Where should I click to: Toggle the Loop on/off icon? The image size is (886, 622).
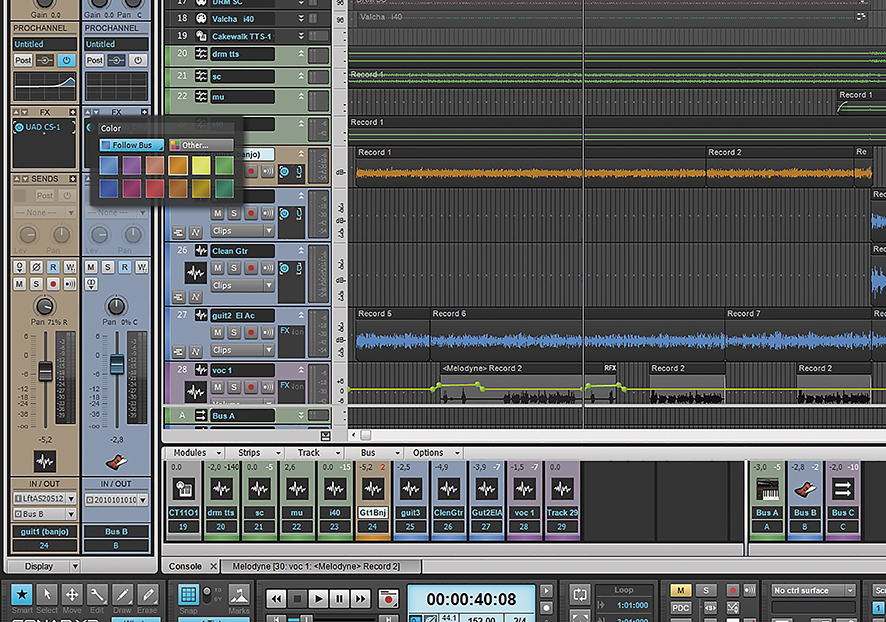(580, 594)
